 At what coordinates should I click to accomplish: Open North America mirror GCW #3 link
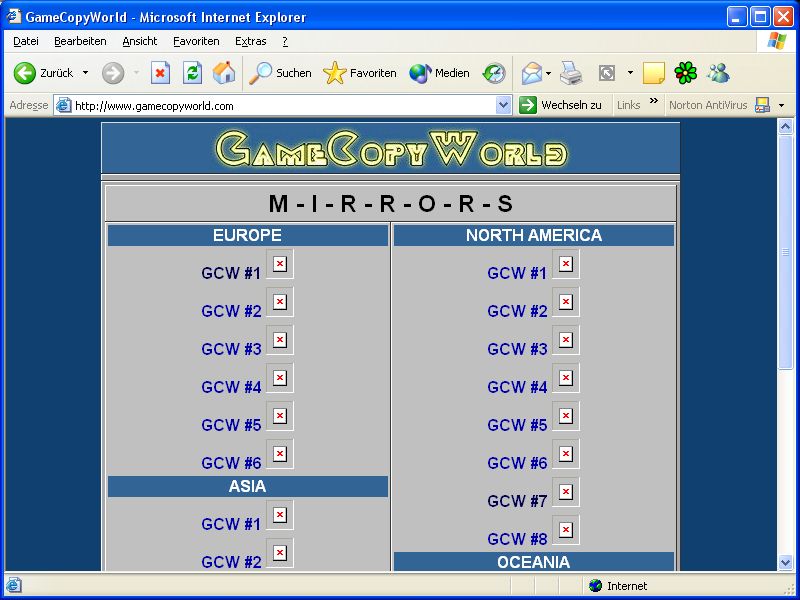tap(517, 349)
